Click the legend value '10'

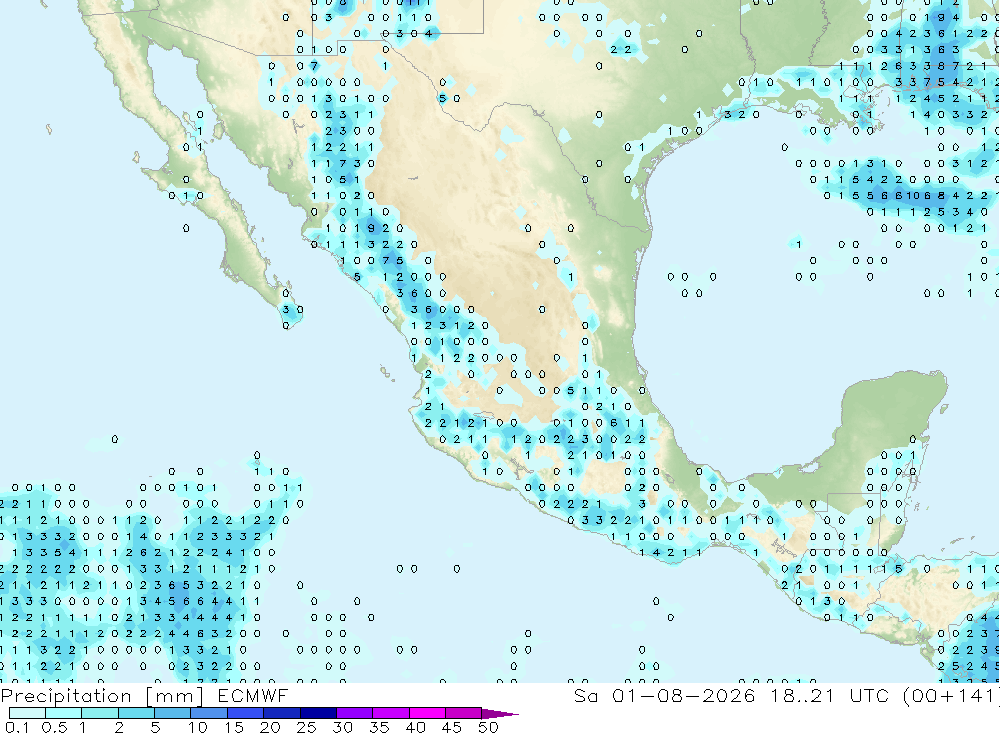(198, 727)
